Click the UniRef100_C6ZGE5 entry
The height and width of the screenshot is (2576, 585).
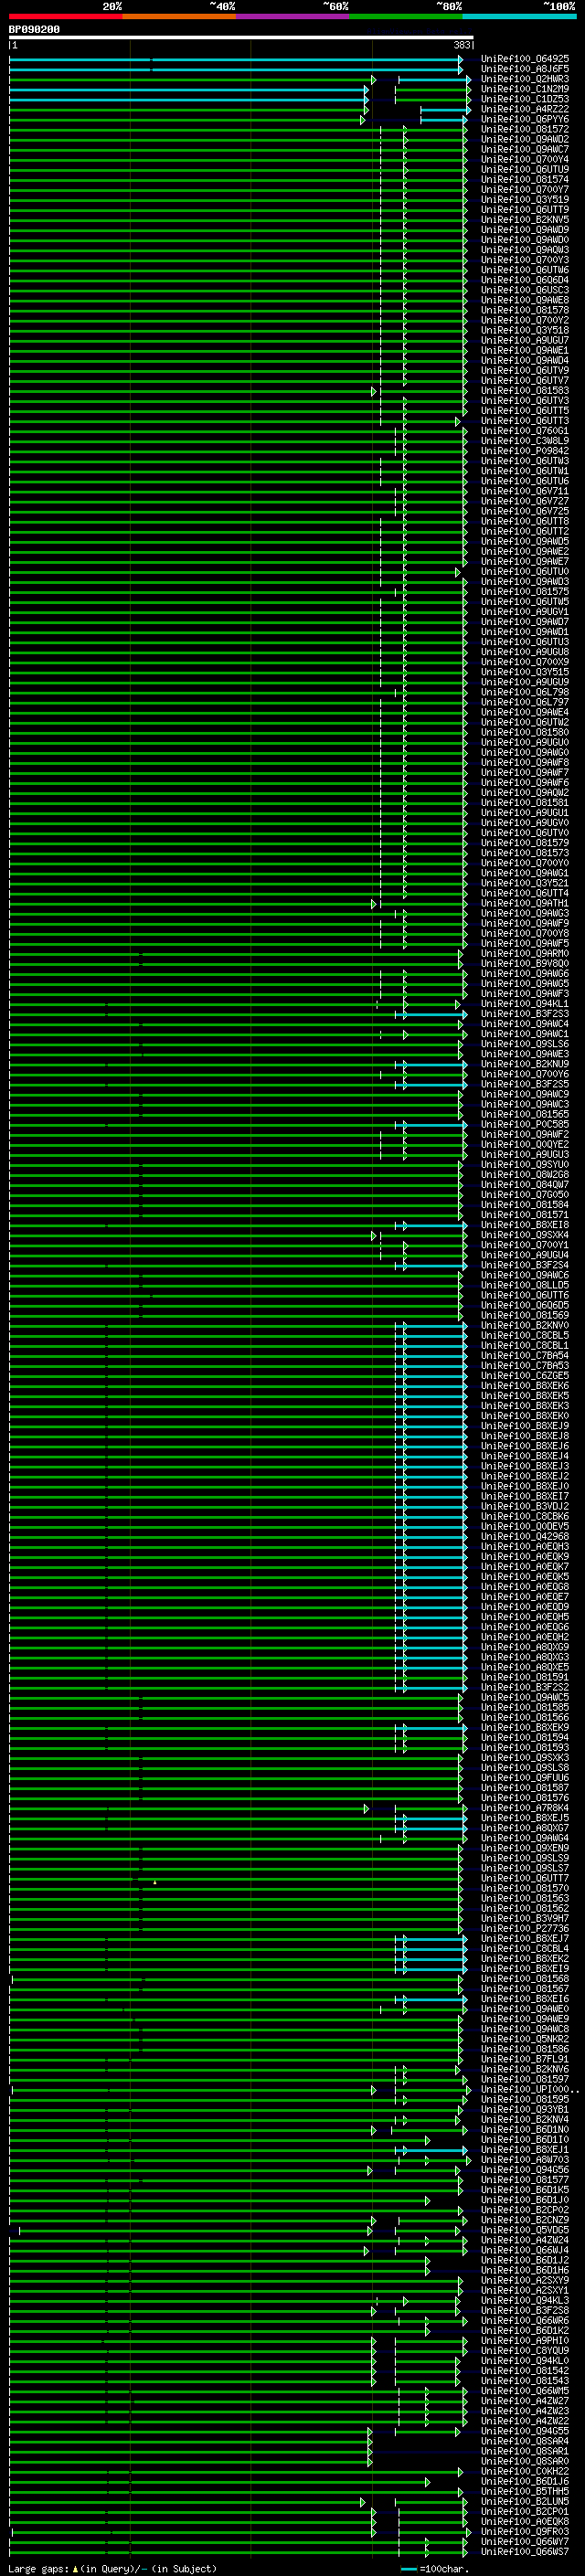click(x=525, y=1375)
